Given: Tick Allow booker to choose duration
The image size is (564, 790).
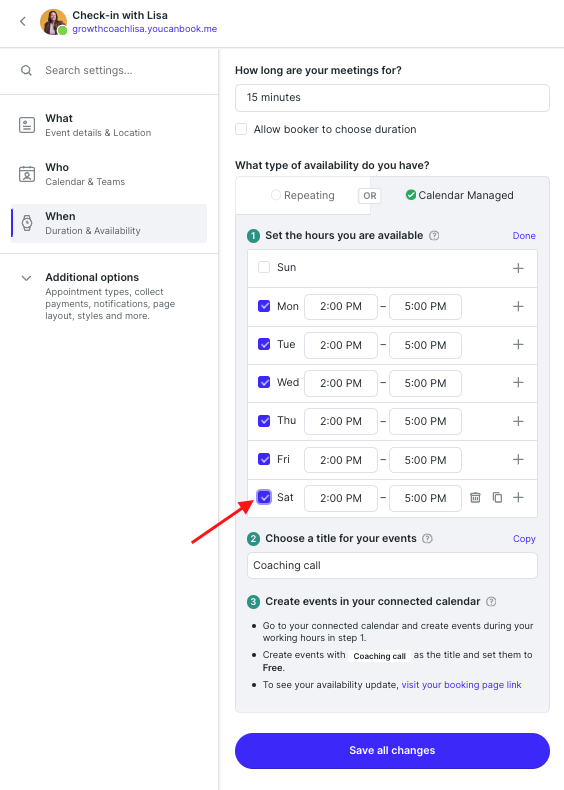Looking at the screenshot, I should click(x=241, y=129).
